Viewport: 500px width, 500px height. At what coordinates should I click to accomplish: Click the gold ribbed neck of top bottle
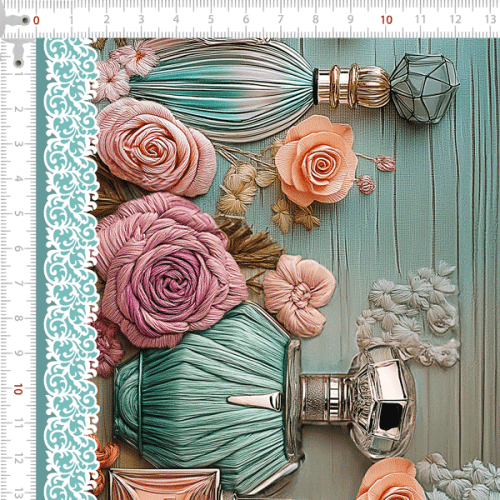click(x=353, y=87)
